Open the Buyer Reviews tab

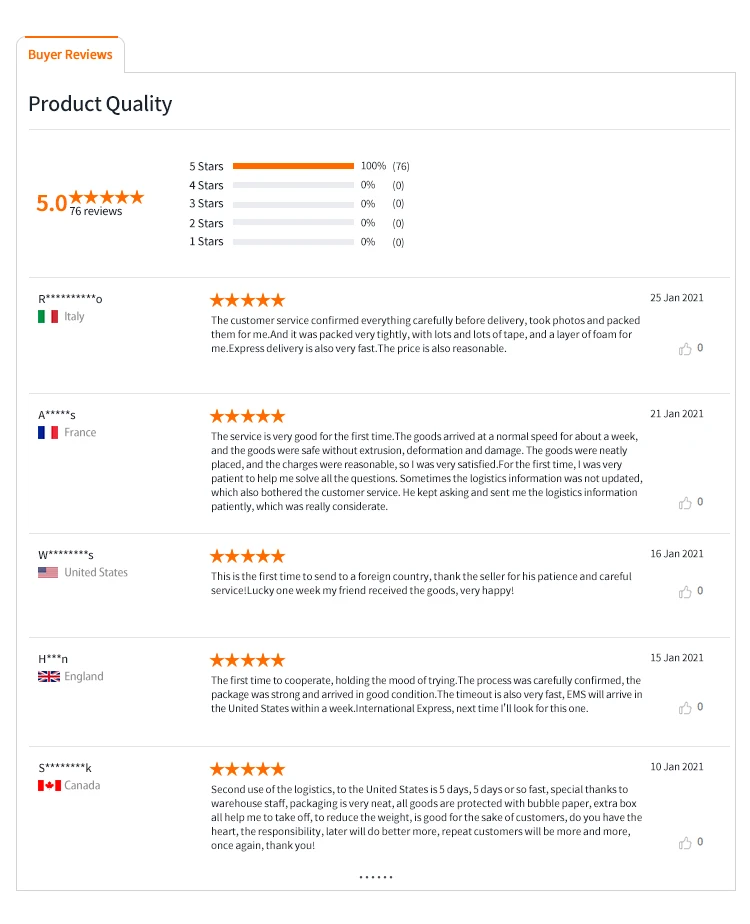[x=70, y=55]
